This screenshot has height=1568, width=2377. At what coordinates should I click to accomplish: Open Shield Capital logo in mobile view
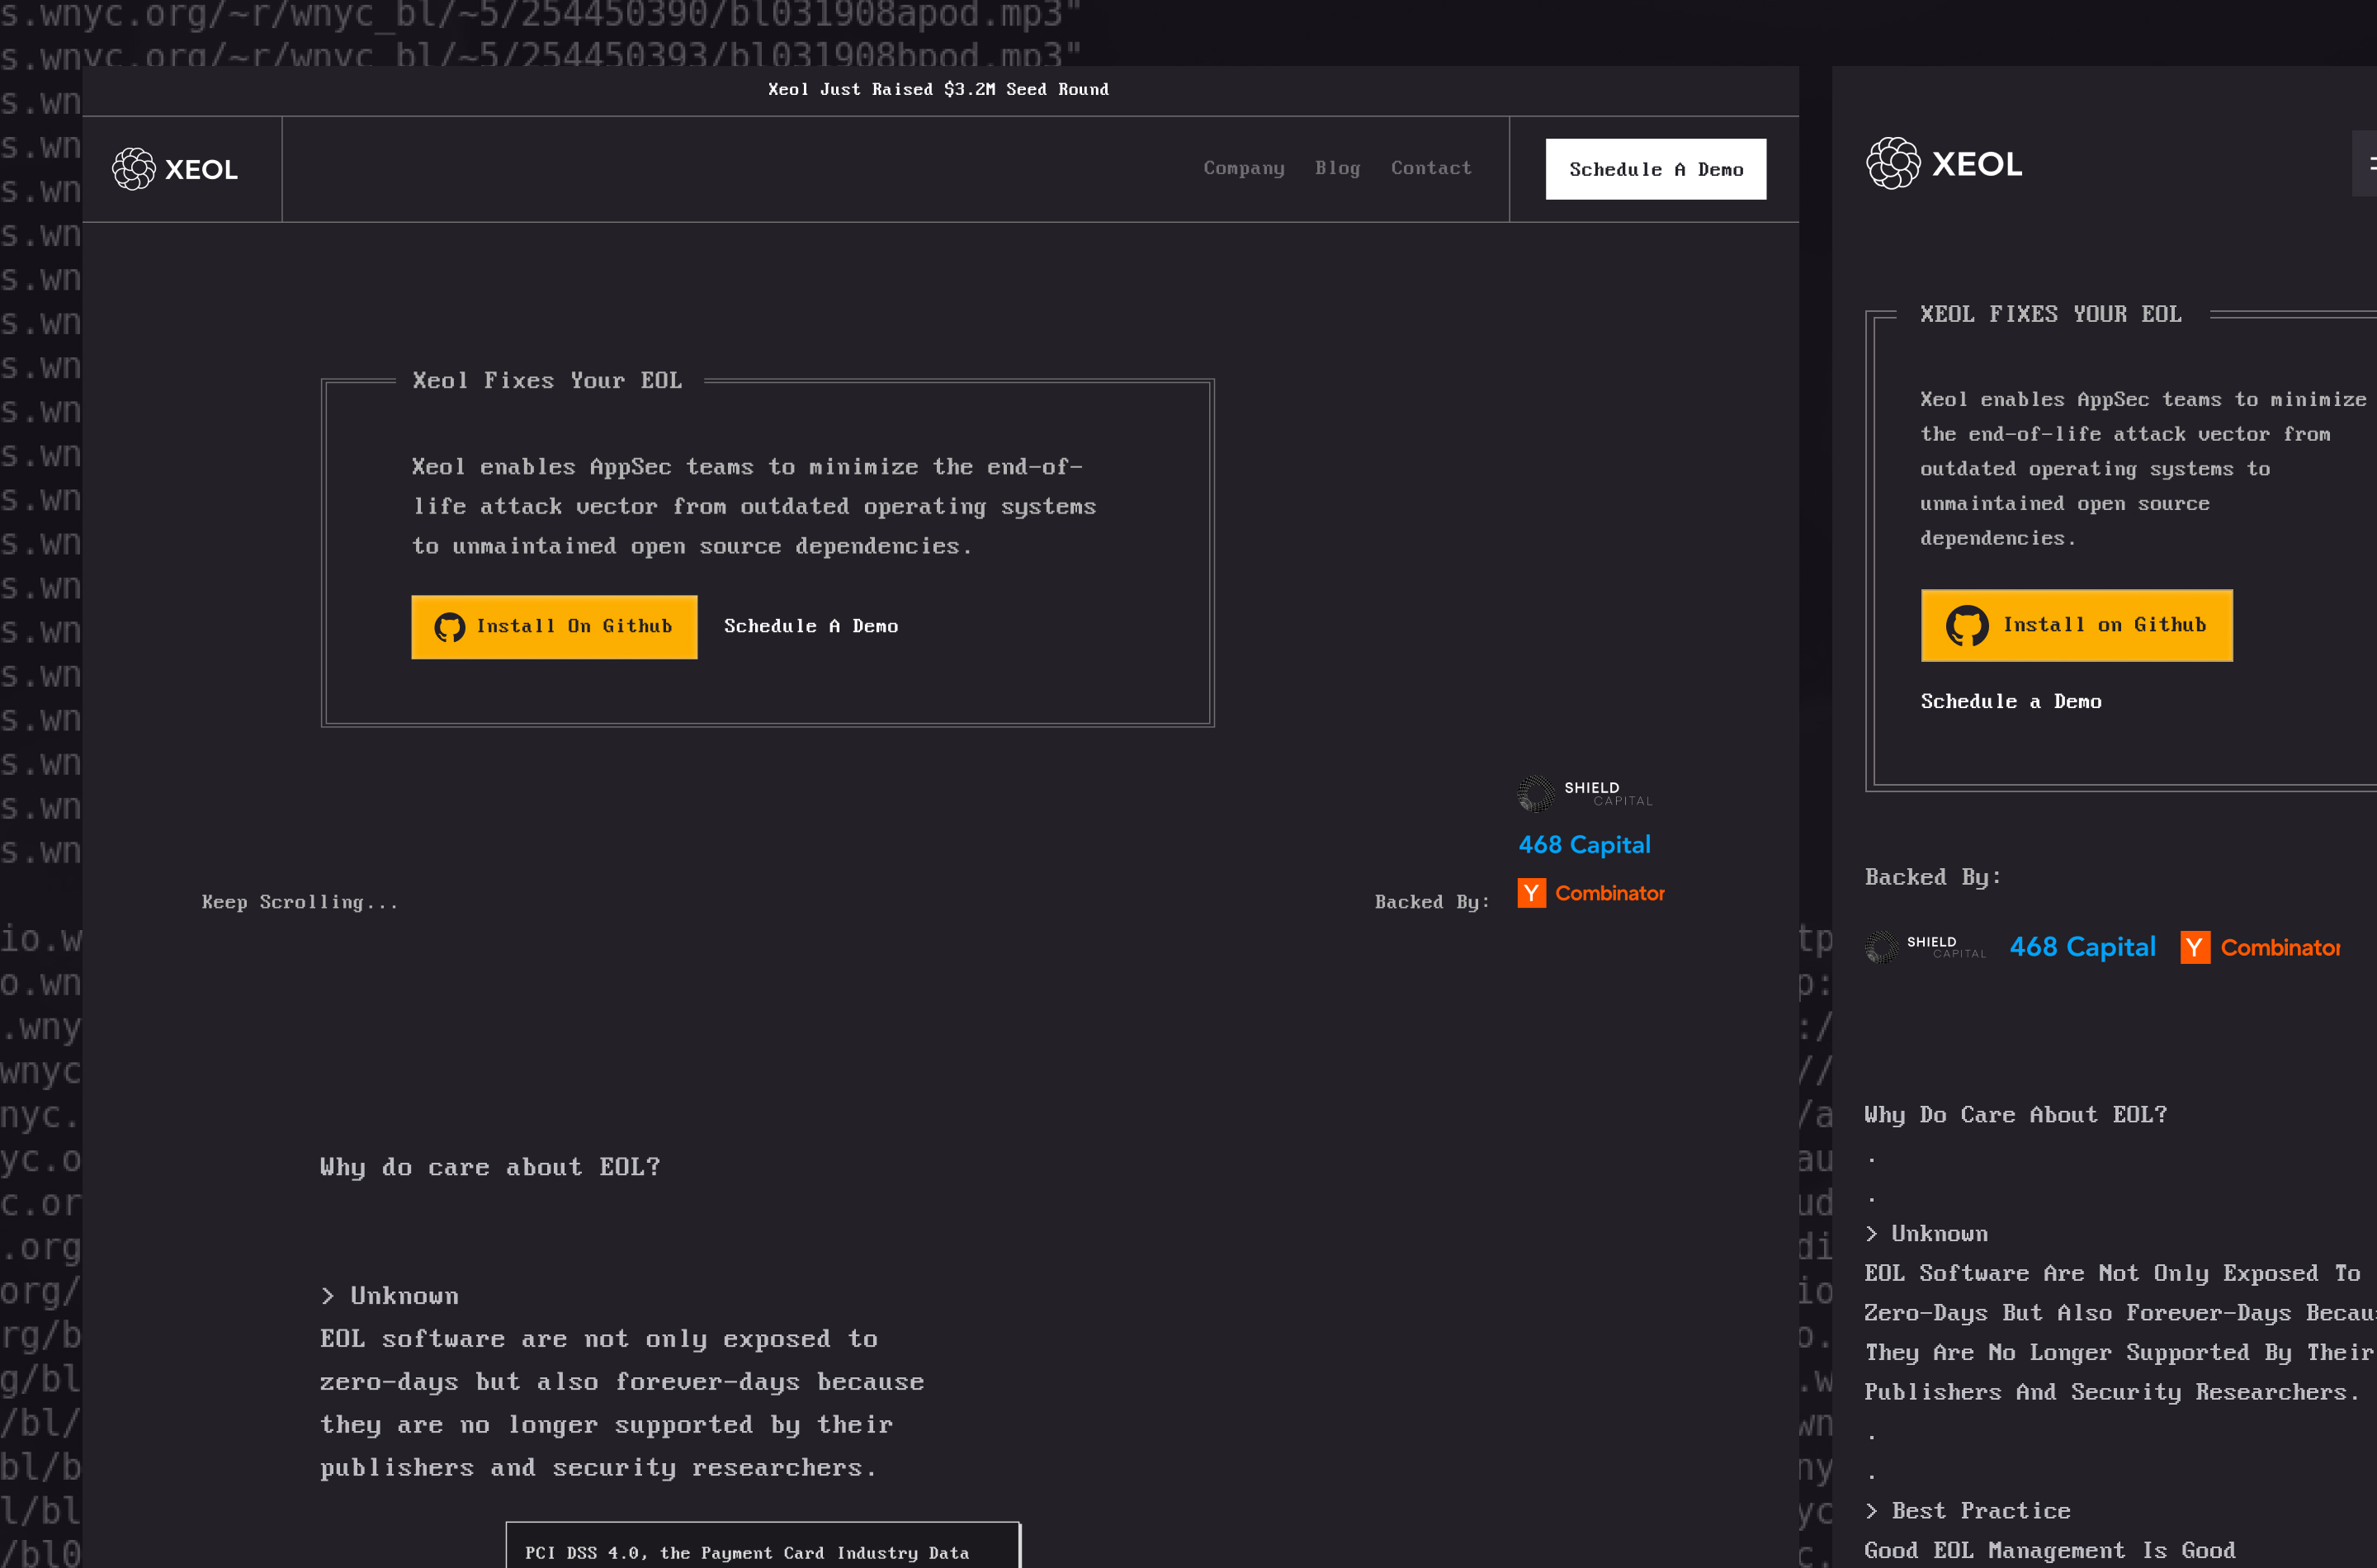pos(1925,947)
